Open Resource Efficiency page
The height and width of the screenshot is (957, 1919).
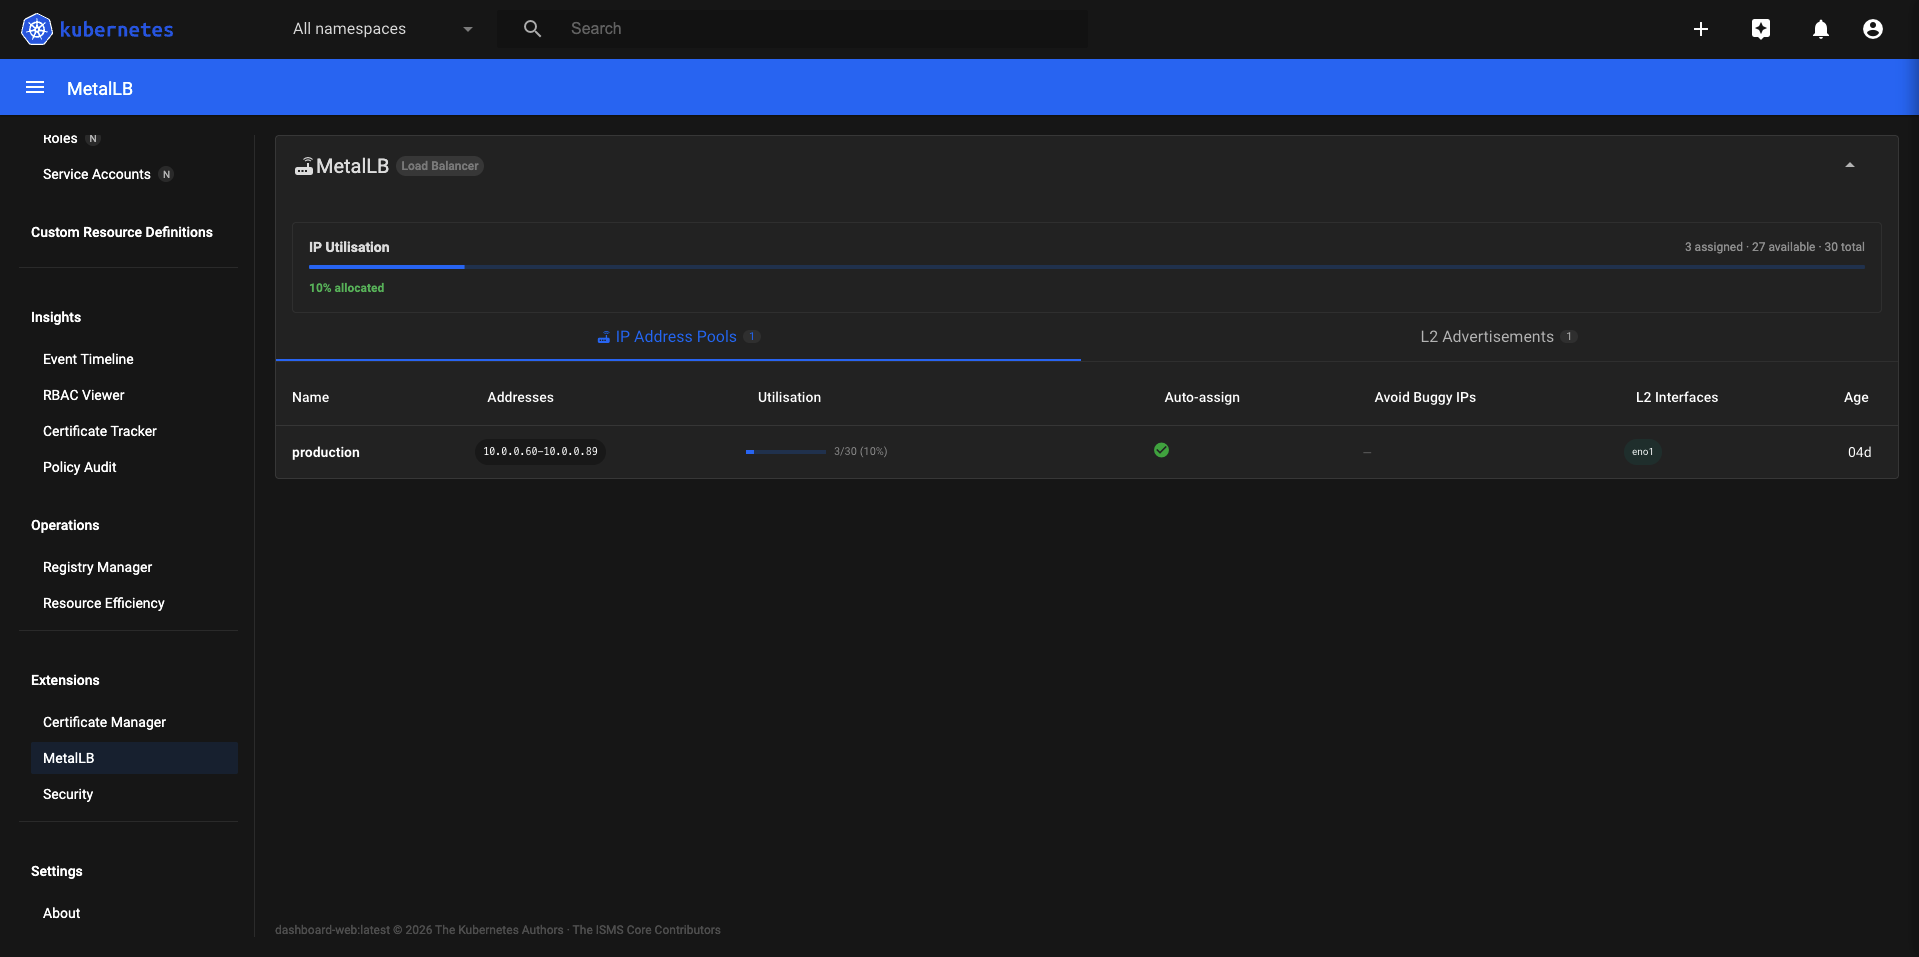click(x=104, y=603)
